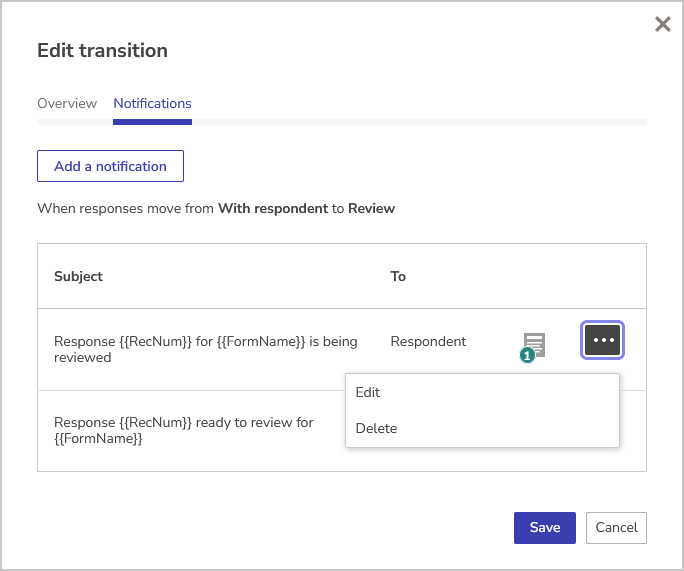The width and height of the screenshot is (684, 571).
Task: Click Add a notification button
Action: [x=110, y=166]
